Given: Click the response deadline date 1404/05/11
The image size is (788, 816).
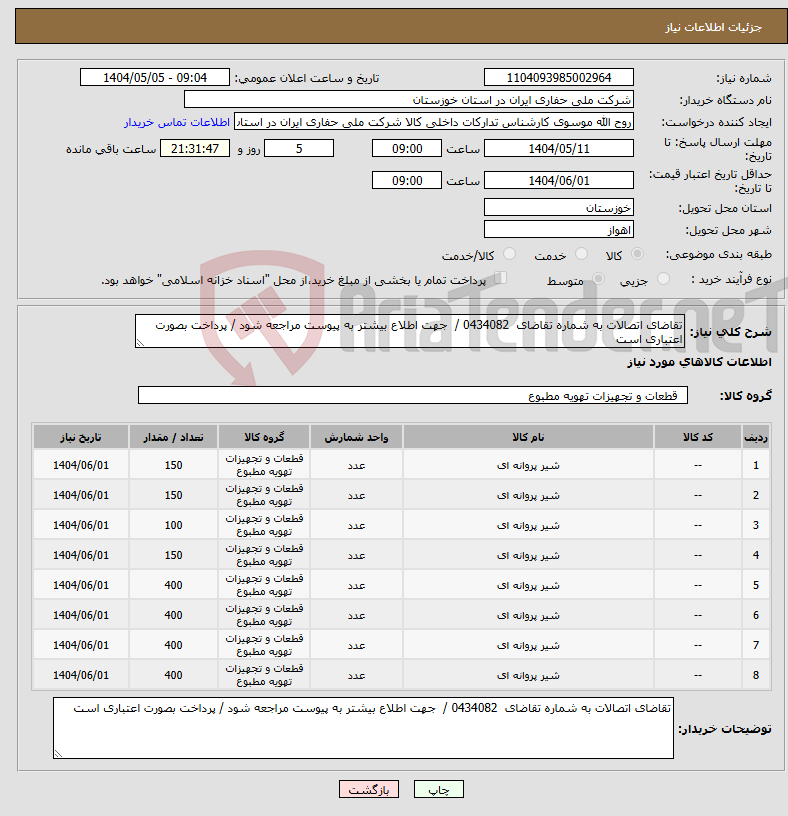Looking at the screenshot, I should coord(558,149).
